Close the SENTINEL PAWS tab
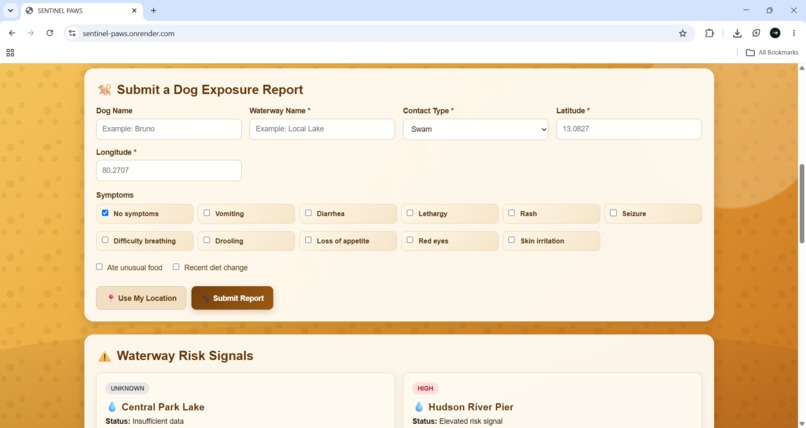The image size is (806, 428). [134, 10]
